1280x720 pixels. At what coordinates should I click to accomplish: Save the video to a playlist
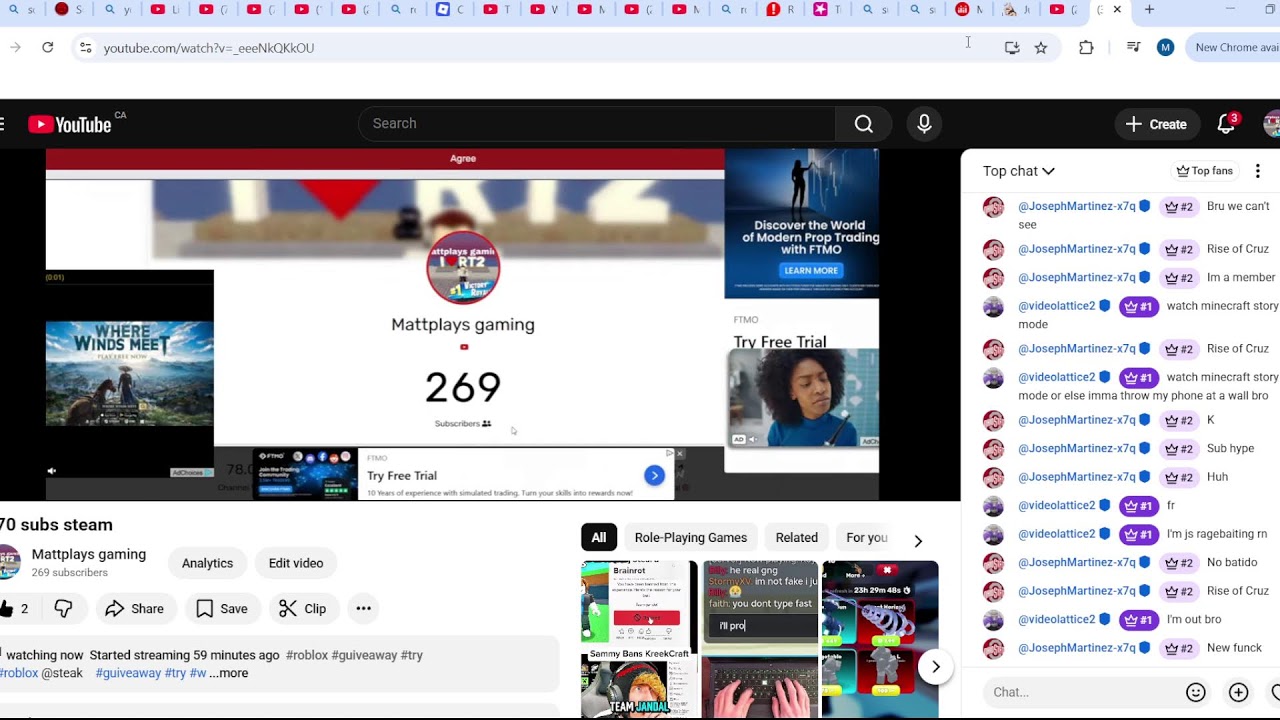222,608
